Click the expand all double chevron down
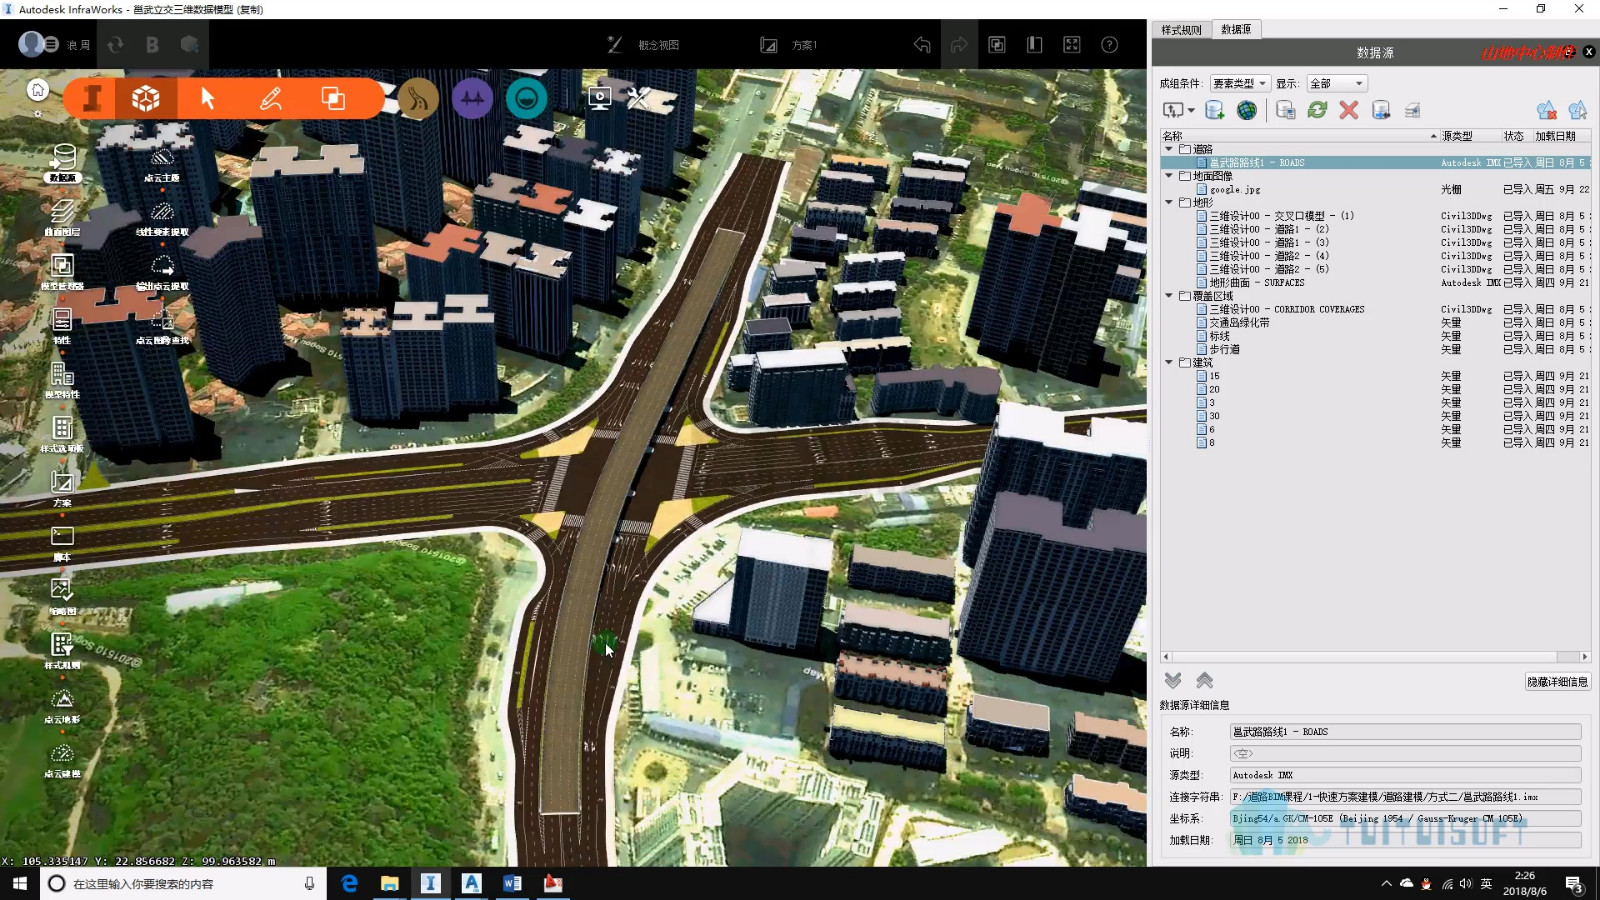Screen dimensions: 1600x900 pyautogui.click(x=1173, y=680)
